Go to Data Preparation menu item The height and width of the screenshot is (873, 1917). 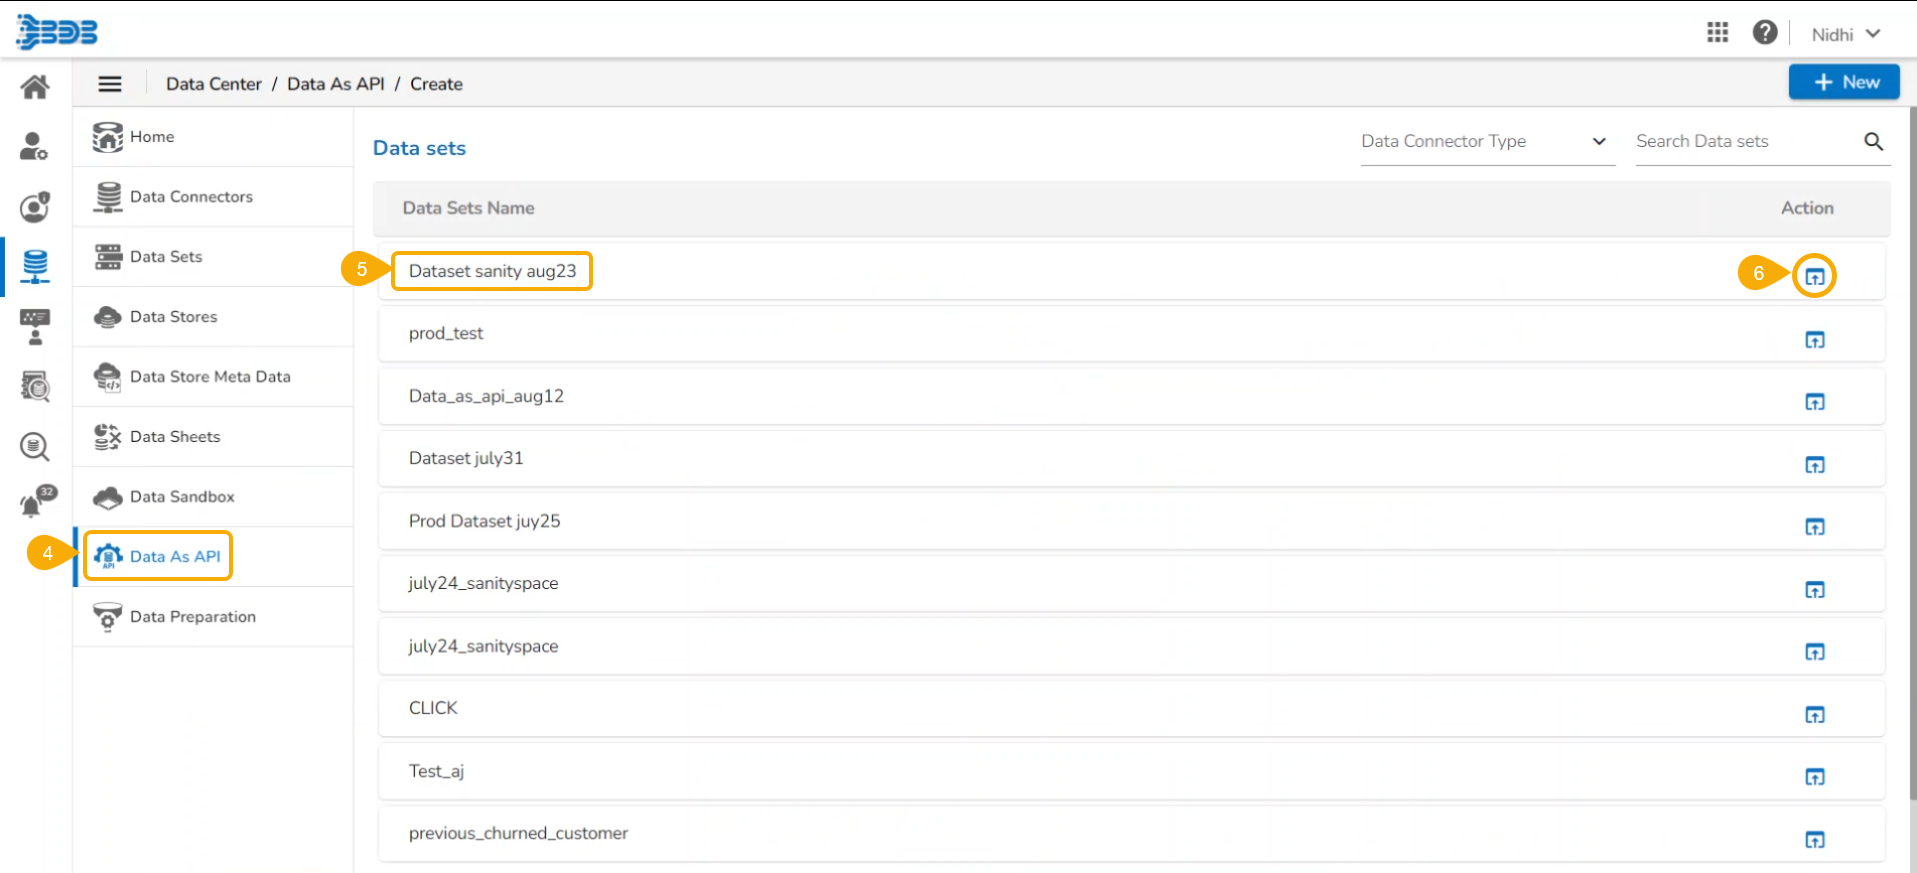pos(192,617)
